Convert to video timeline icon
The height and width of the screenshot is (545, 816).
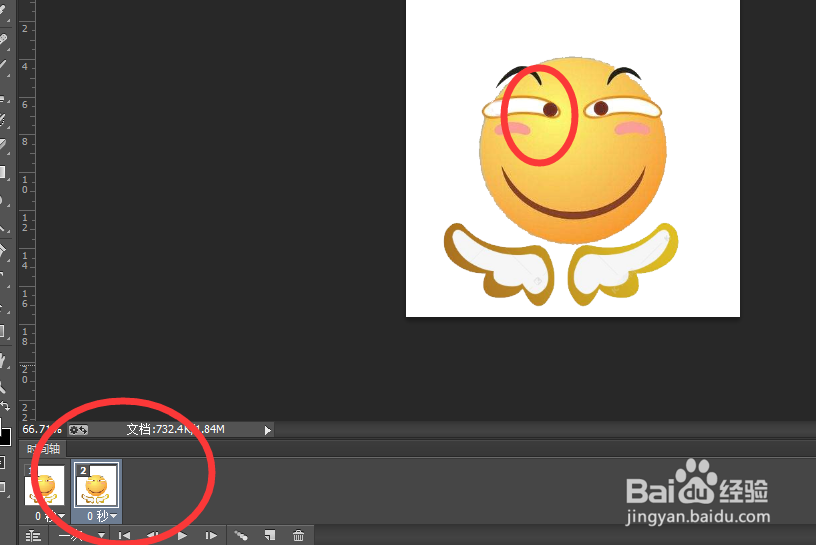(33, 536)
